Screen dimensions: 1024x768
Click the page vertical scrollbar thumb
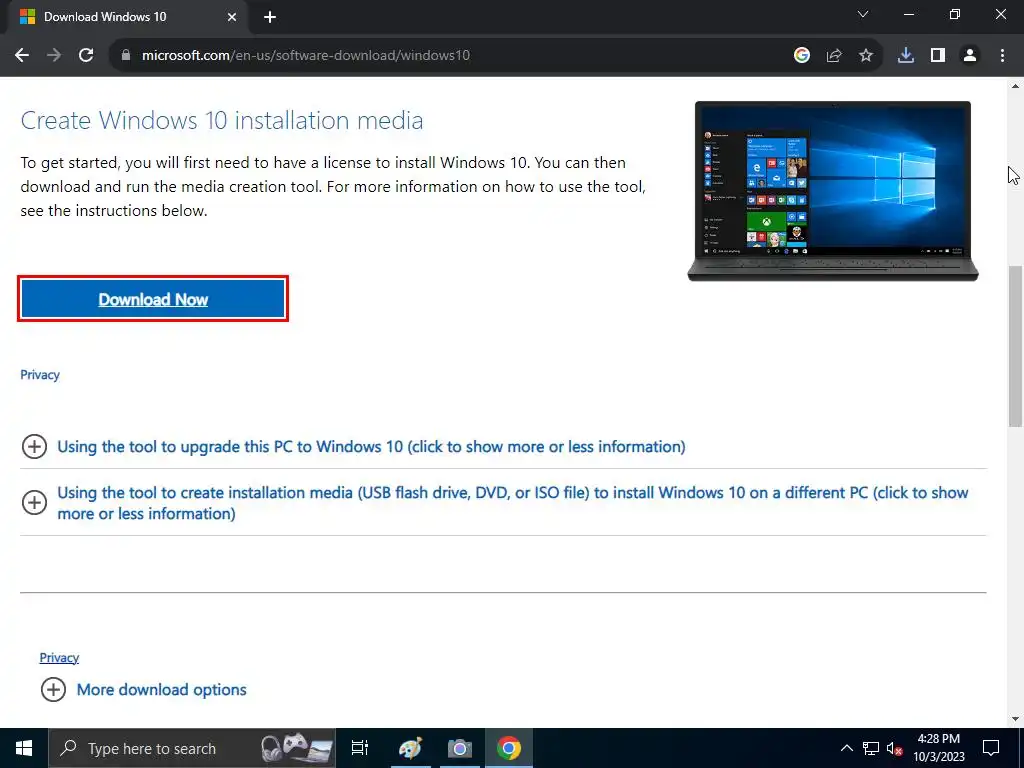click(x=1015, y=346)
